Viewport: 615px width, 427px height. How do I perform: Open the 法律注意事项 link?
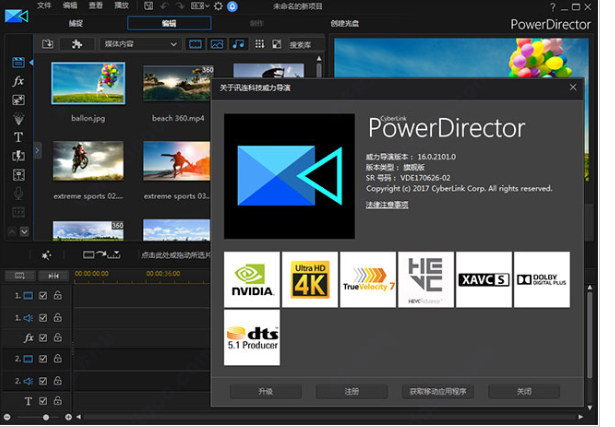point(387,205)
